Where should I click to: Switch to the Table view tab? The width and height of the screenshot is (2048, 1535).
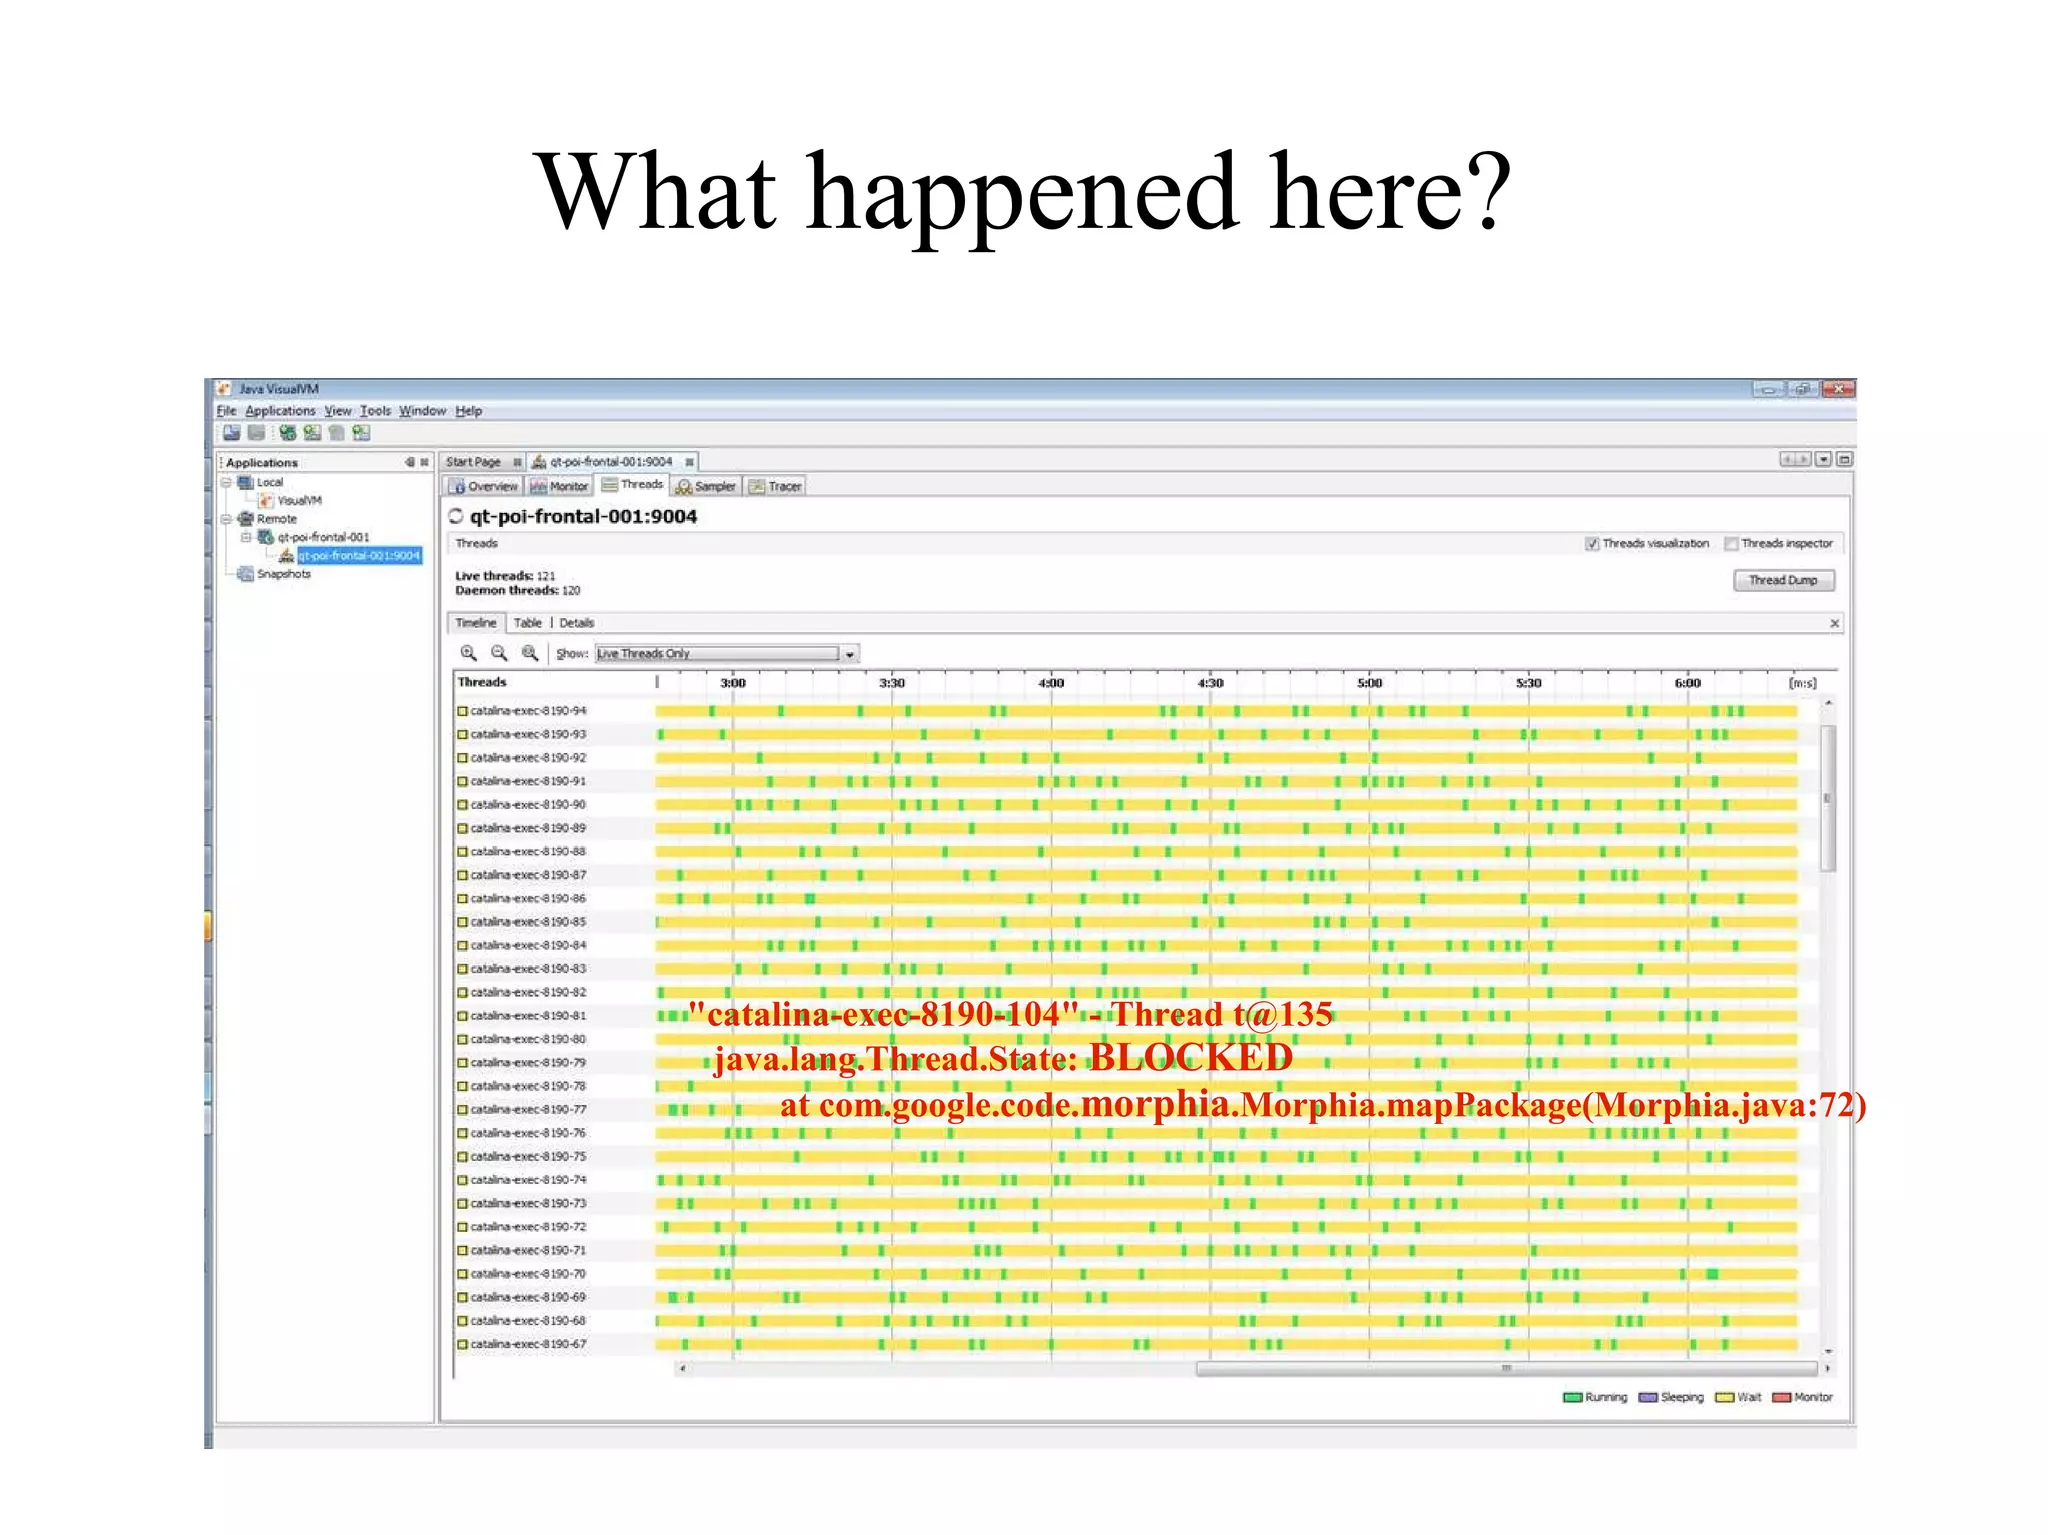coord(528,623)
